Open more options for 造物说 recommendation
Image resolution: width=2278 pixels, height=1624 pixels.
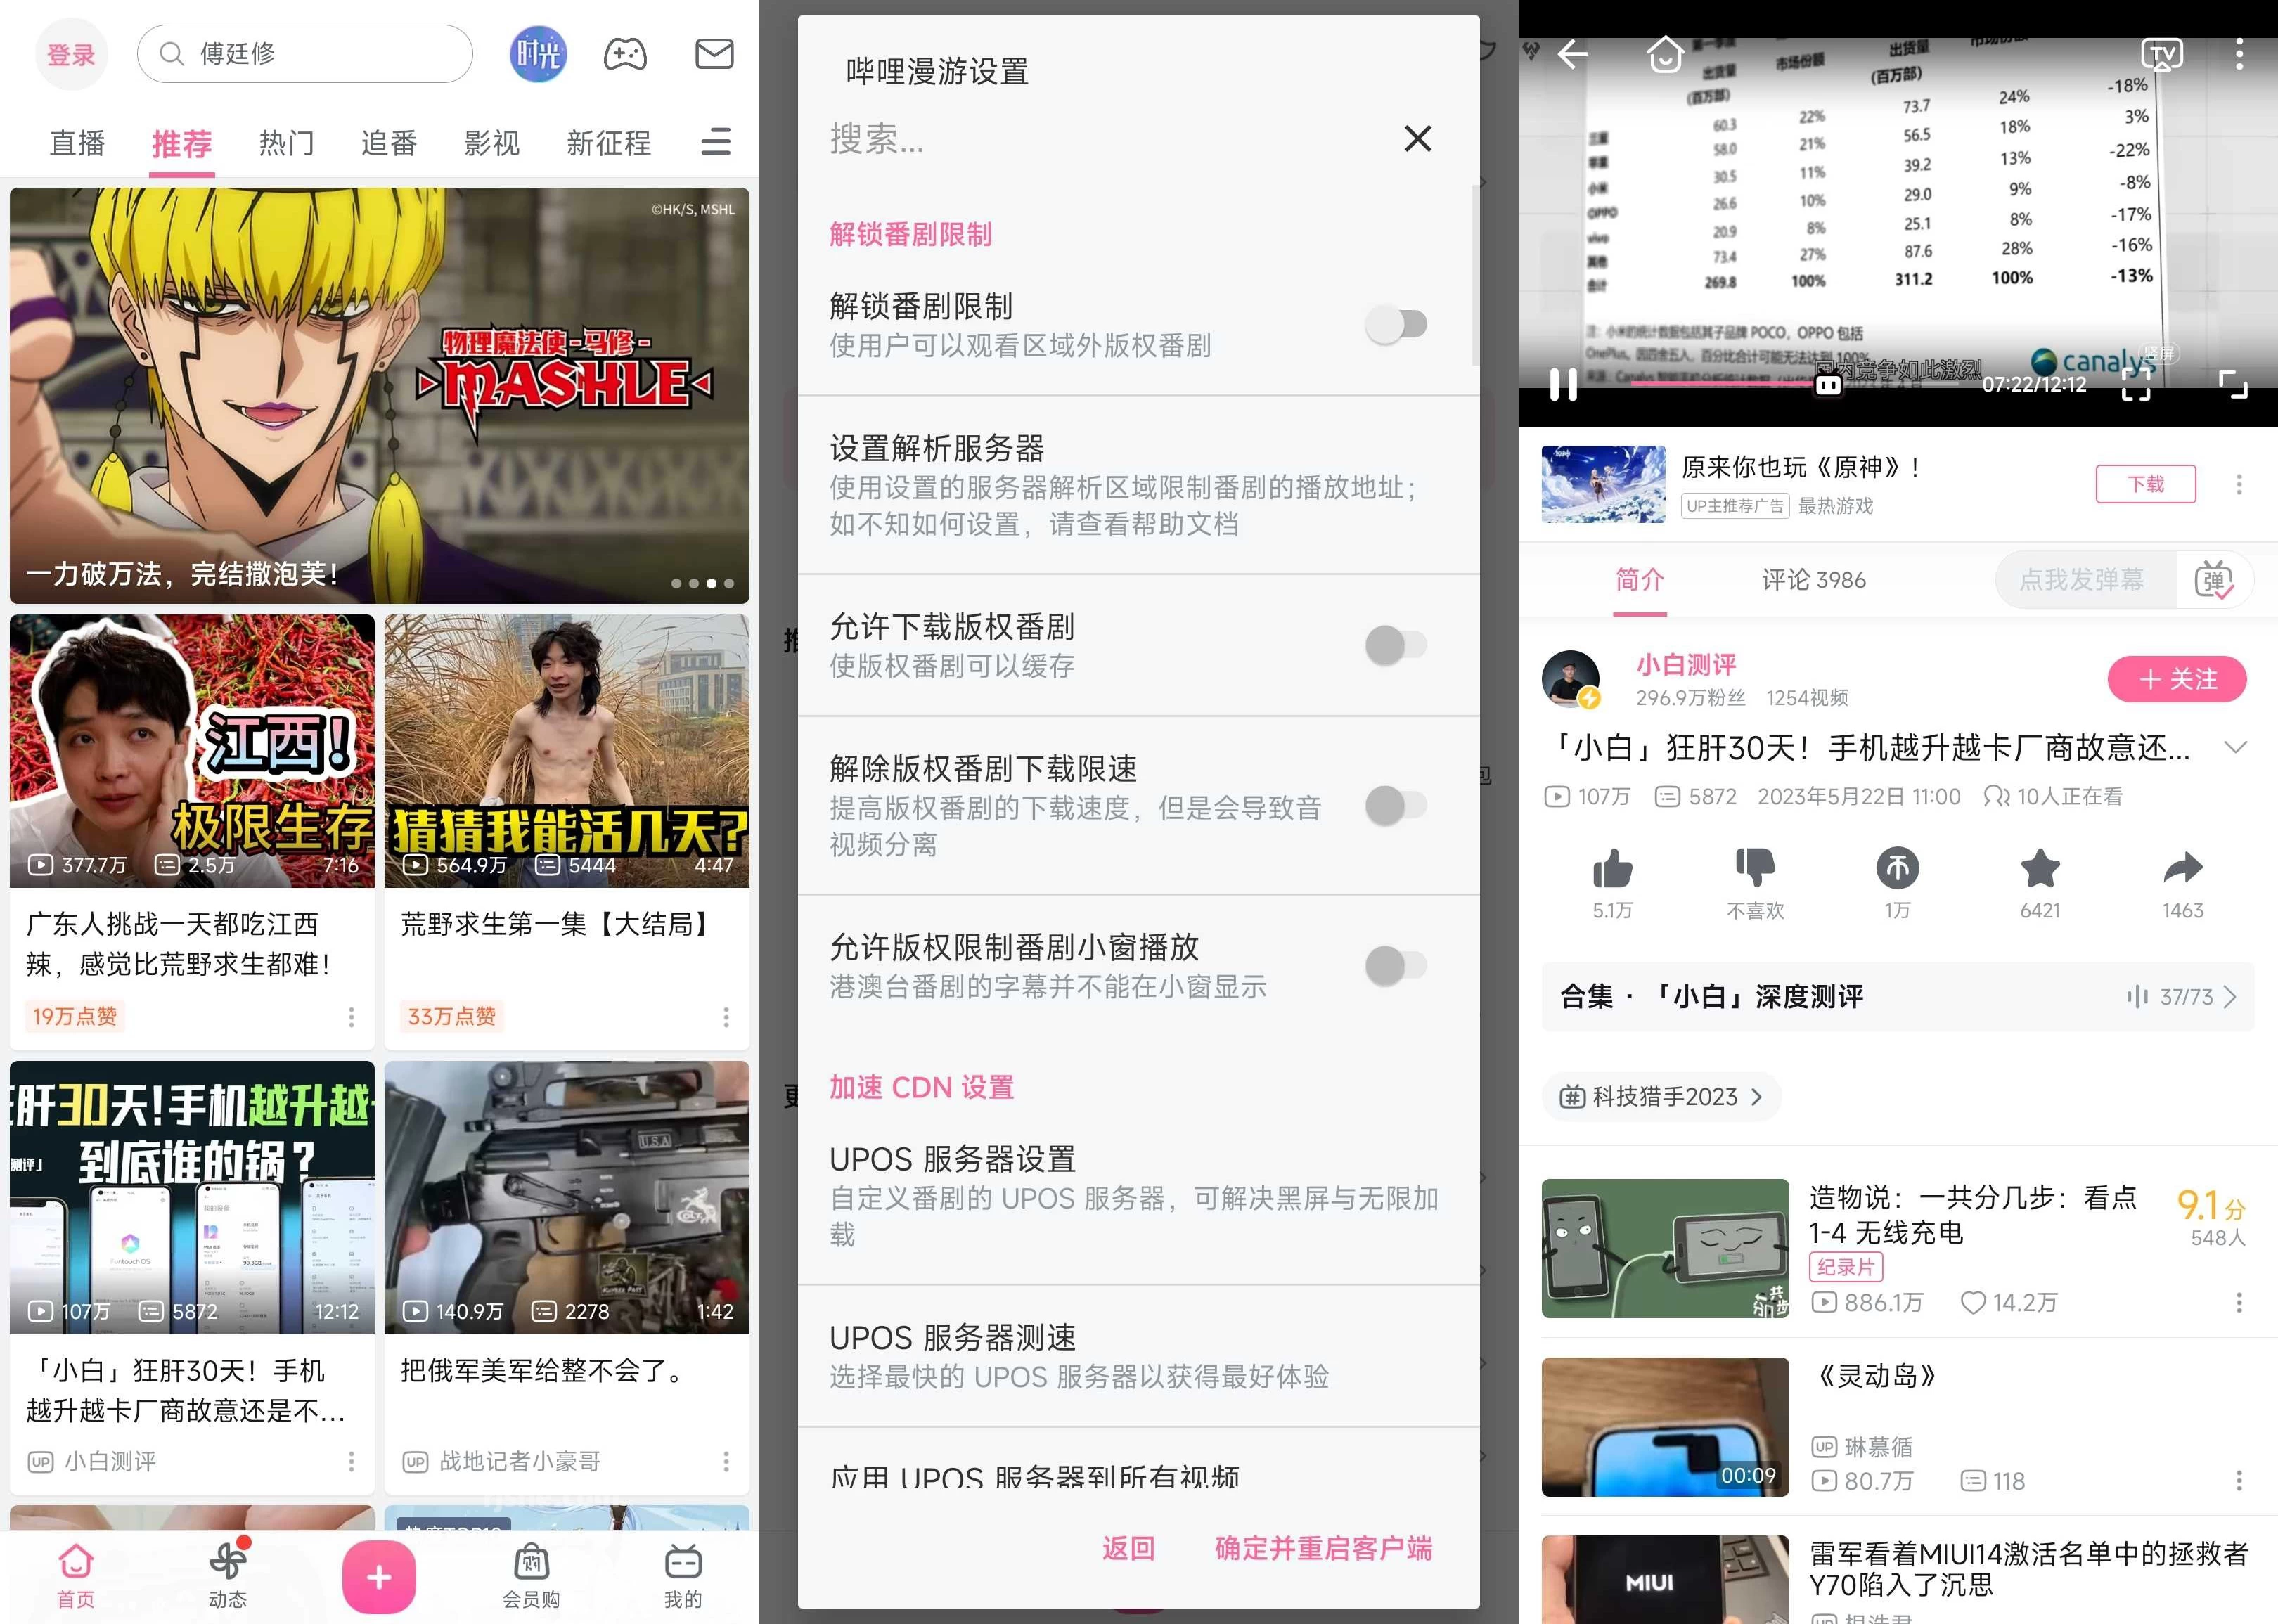(x=2239, y=1302)
